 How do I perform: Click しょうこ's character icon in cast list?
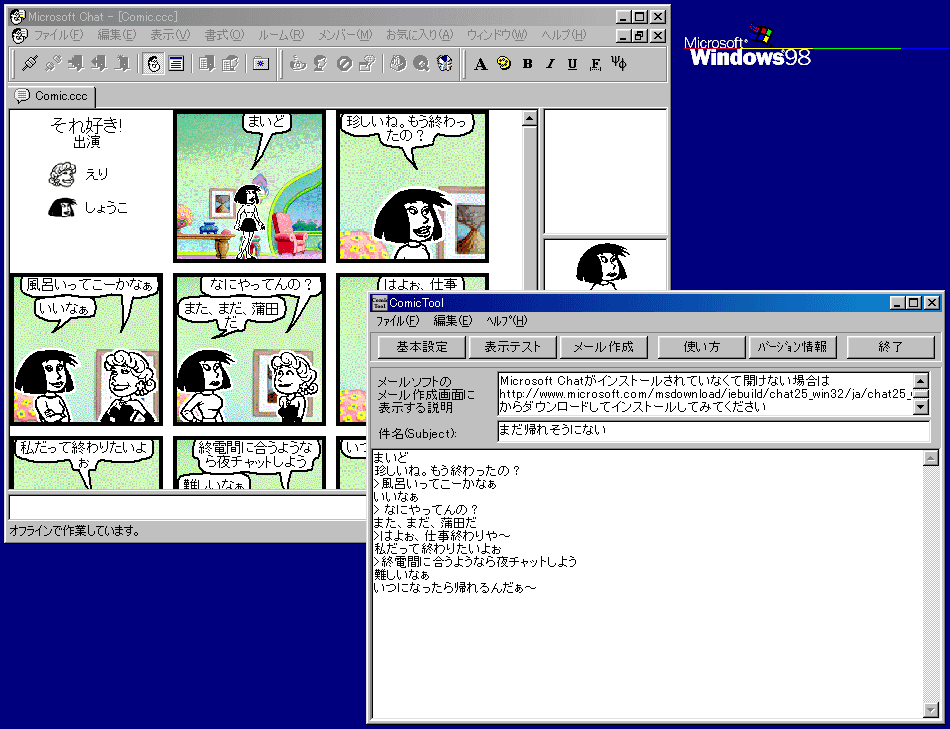[x=62, y=208]
